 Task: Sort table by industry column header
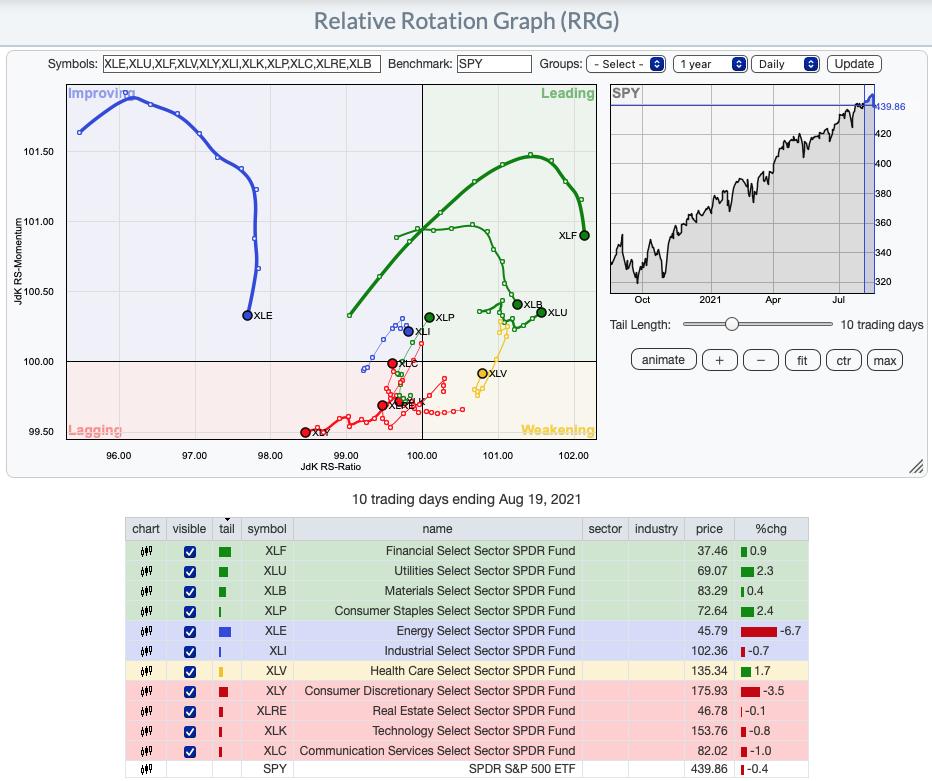tap(656, 529)
